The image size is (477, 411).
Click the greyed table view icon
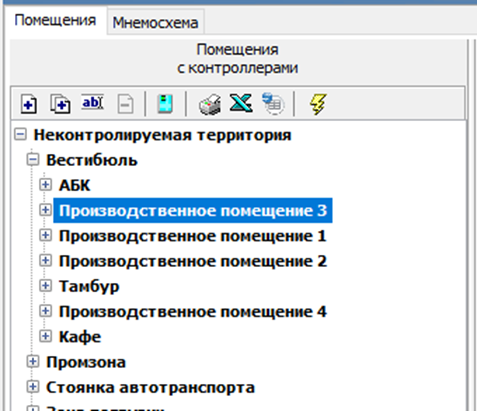273,104
